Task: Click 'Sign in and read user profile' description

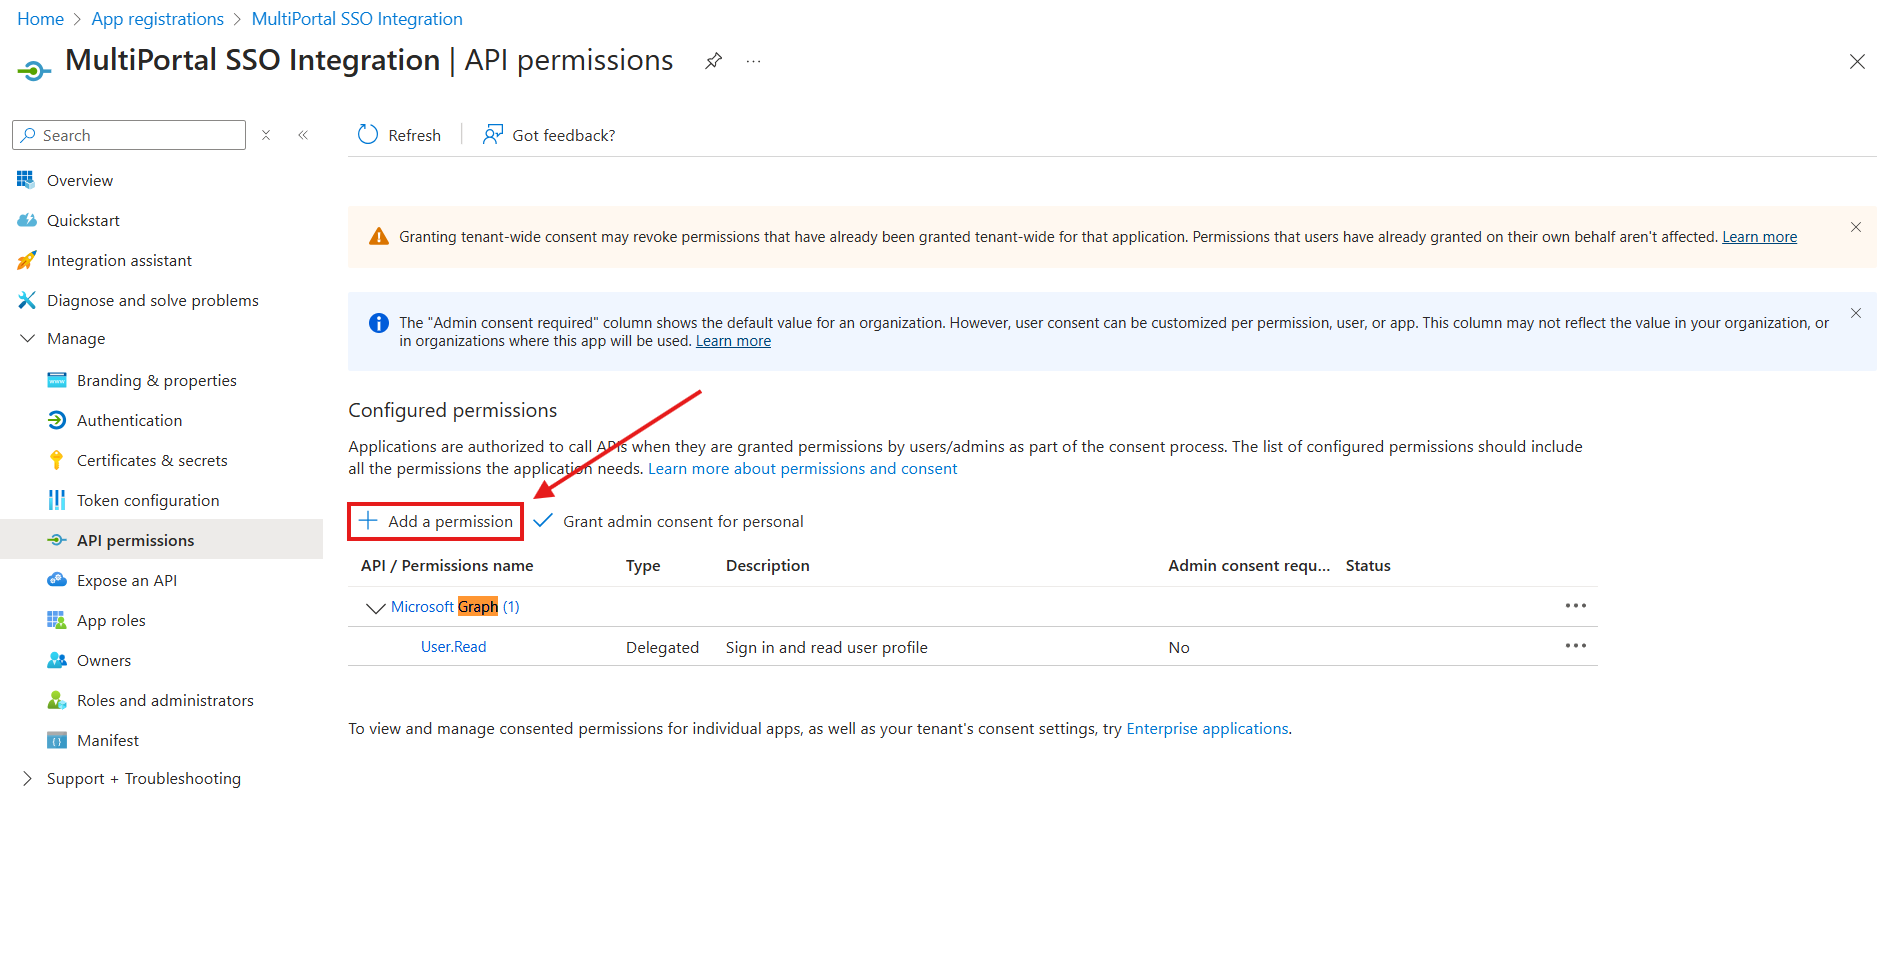Action: click(826, 647)
